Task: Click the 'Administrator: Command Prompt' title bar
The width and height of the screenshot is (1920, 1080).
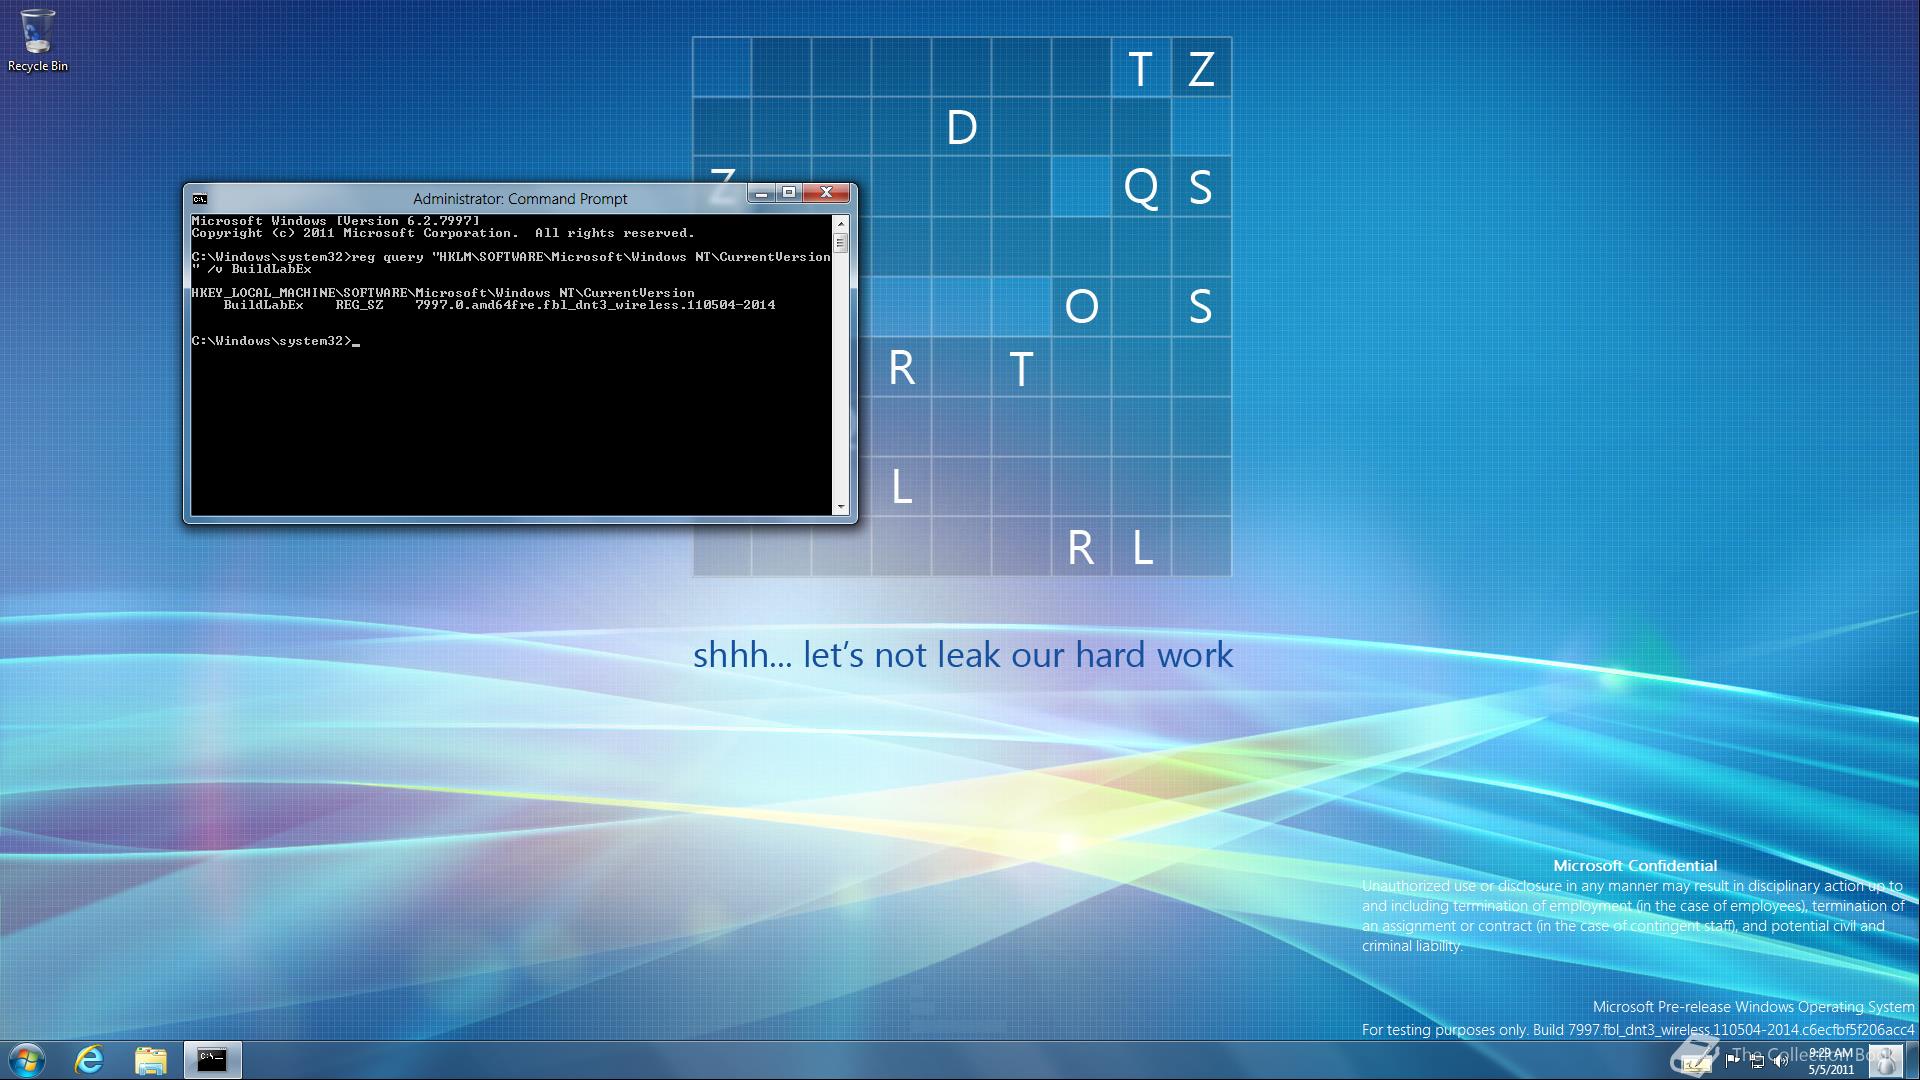Action: [520, 199]
